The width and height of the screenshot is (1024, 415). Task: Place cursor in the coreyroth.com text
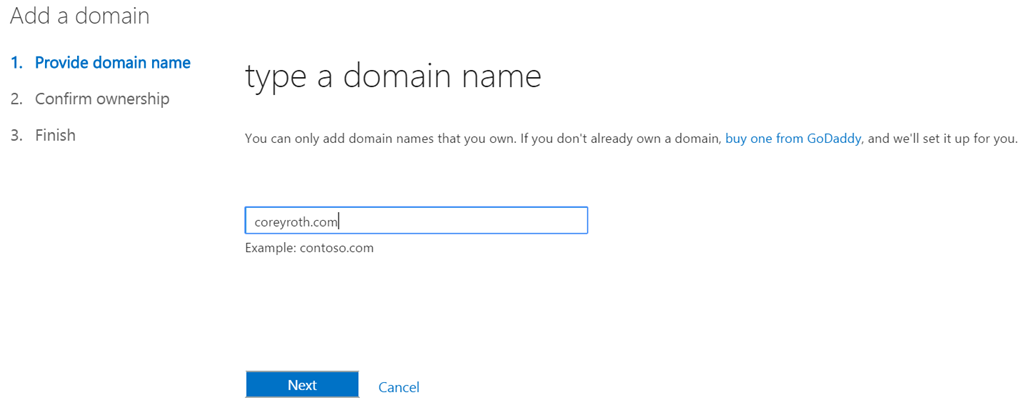point(296,222)
